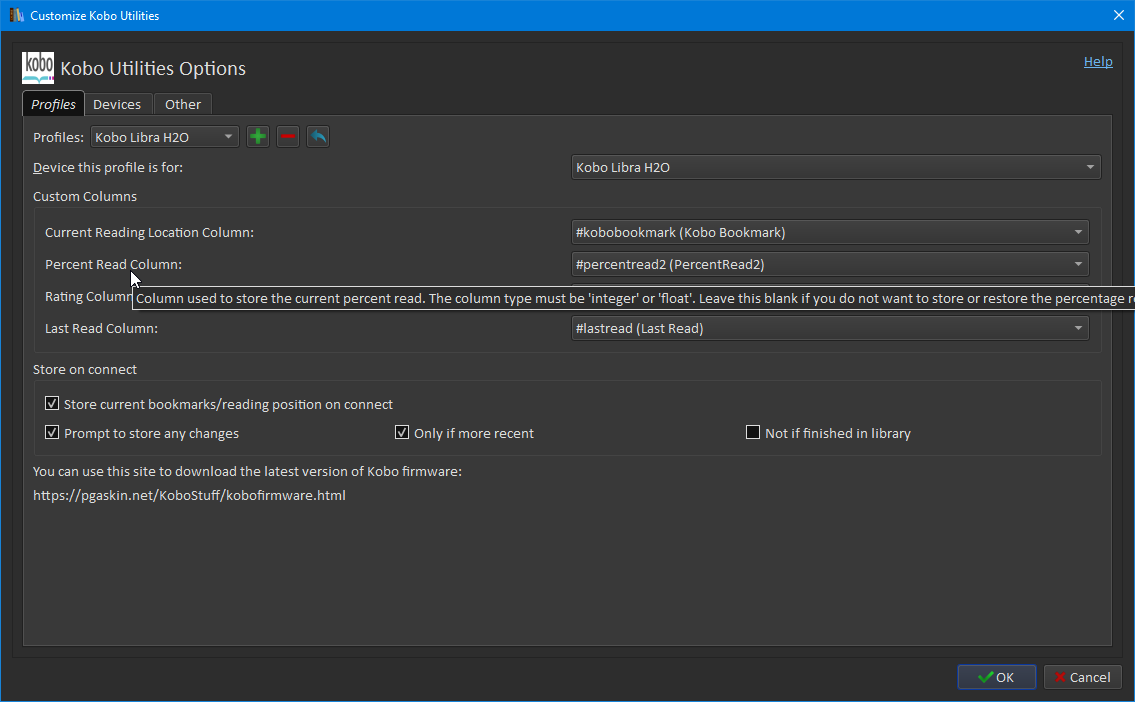The height and width of the screenshot is (702, 1135).
Task: Click the Percent Read Column label
Action: pyautogui.click(x=114, y=264)
